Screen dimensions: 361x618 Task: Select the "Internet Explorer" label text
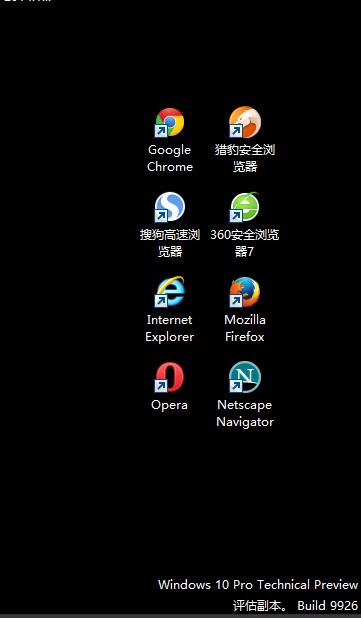169,328
